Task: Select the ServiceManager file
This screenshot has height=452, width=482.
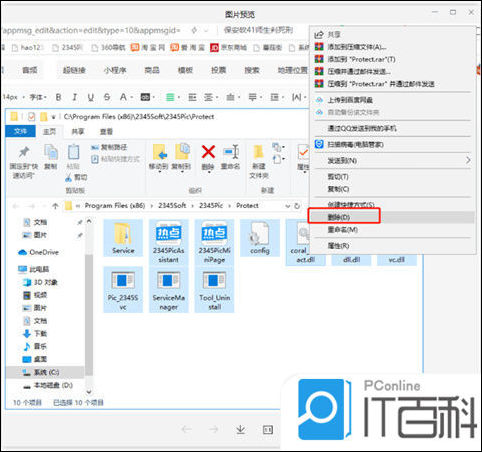Action: 169,290
